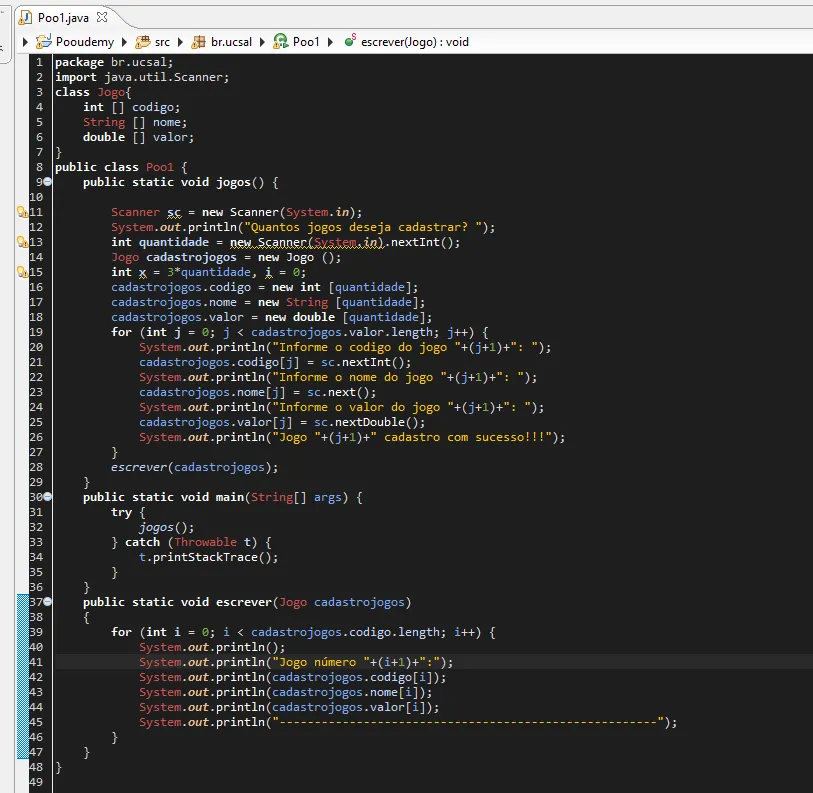
Task: Click the warning marker on line 11
Action: [x=21, y=212]
